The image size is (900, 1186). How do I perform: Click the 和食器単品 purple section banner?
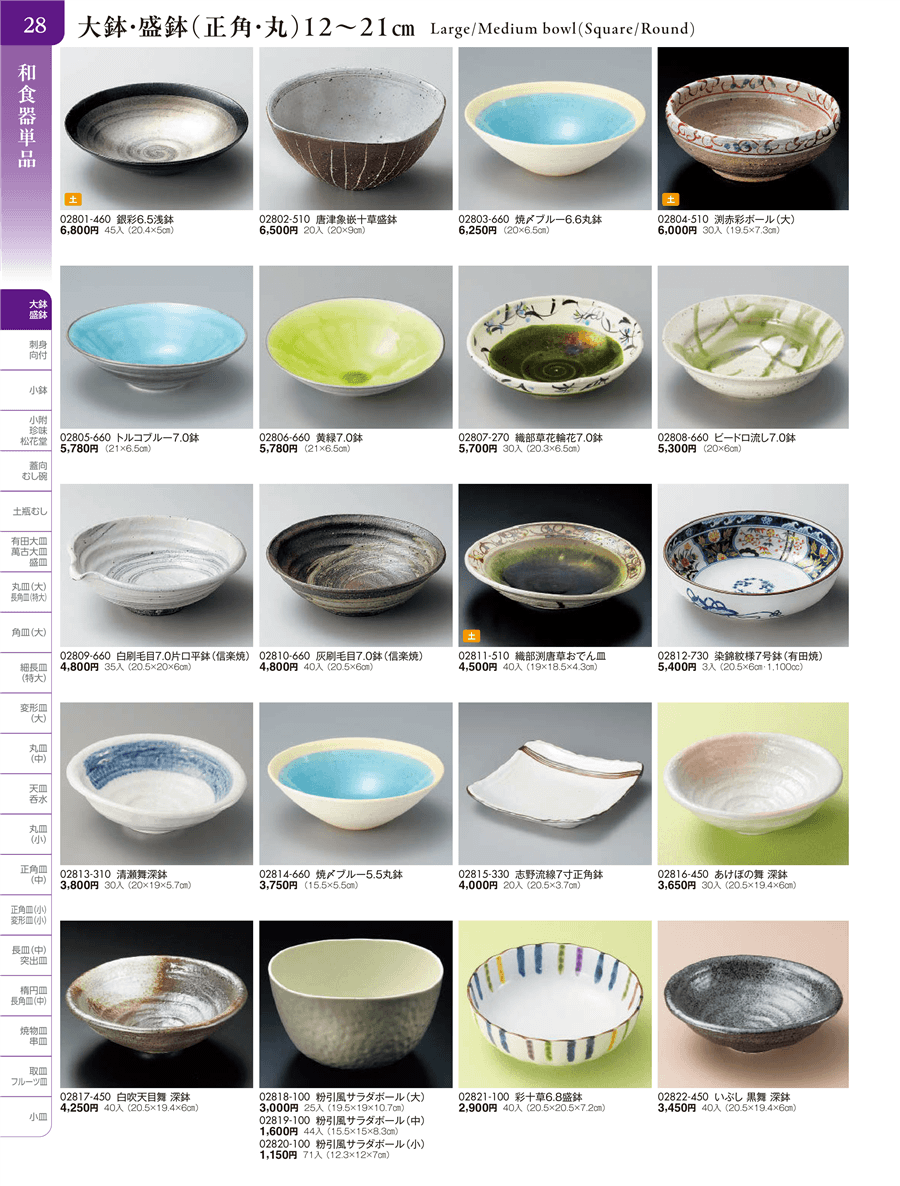click(26, 116)
